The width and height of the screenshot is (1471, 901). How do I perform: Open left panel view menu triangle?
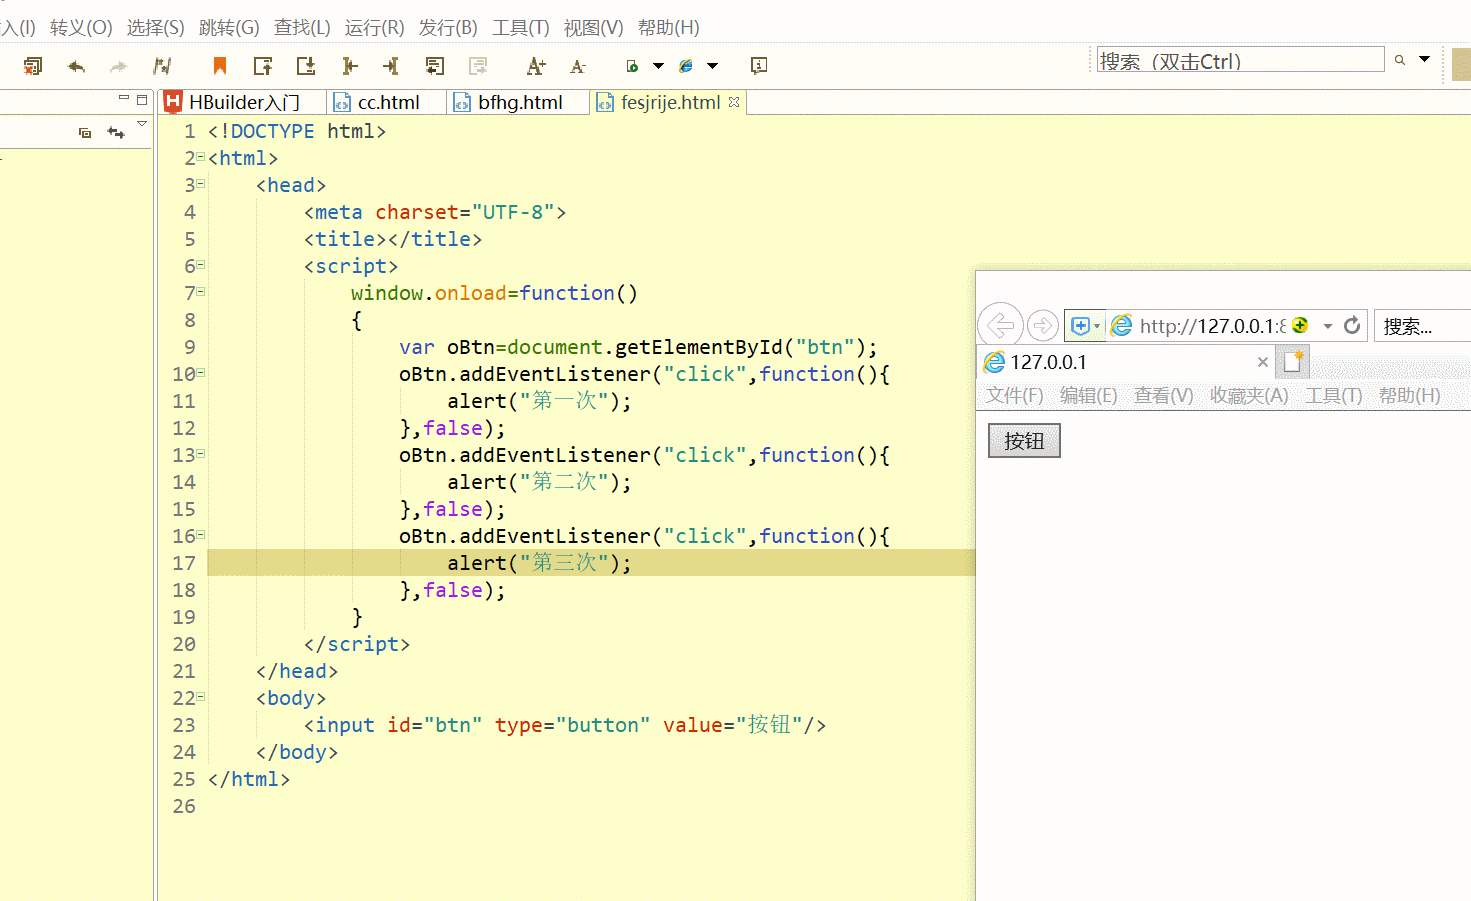tap(142, 123)
